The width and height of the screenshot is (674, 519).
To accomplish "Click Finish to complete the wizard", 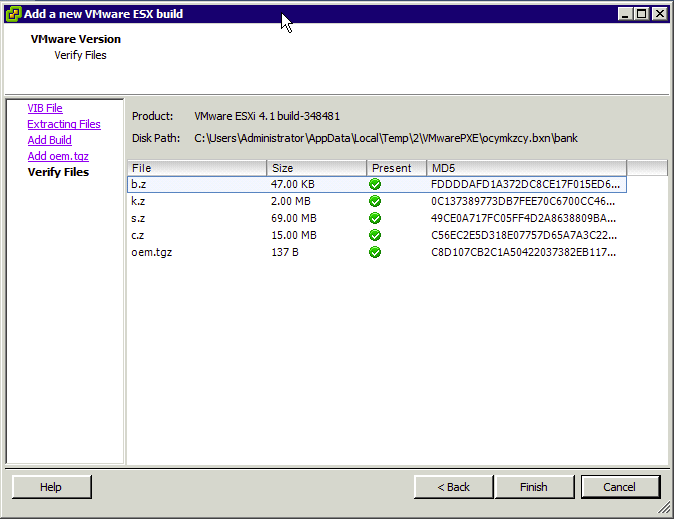I will (534, 487).
